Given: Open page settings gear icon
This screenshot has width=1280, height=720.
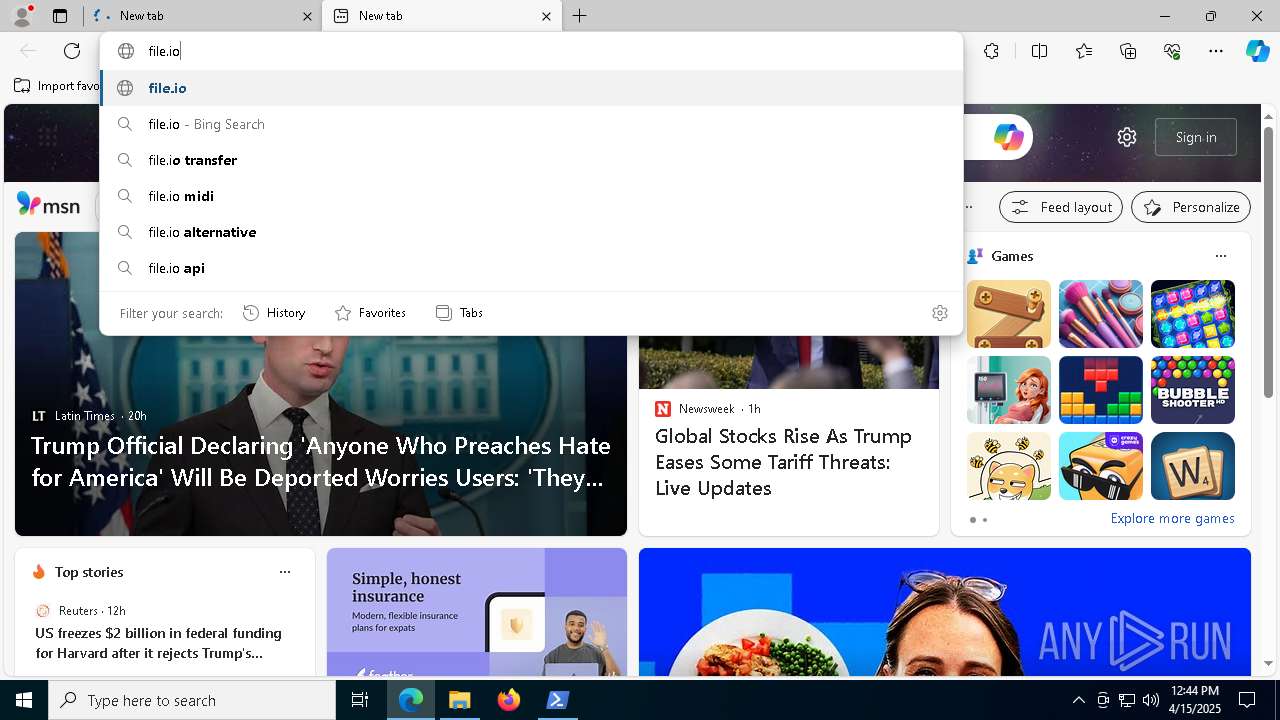Looking at the screenshot, I should tap(1127, 137).
